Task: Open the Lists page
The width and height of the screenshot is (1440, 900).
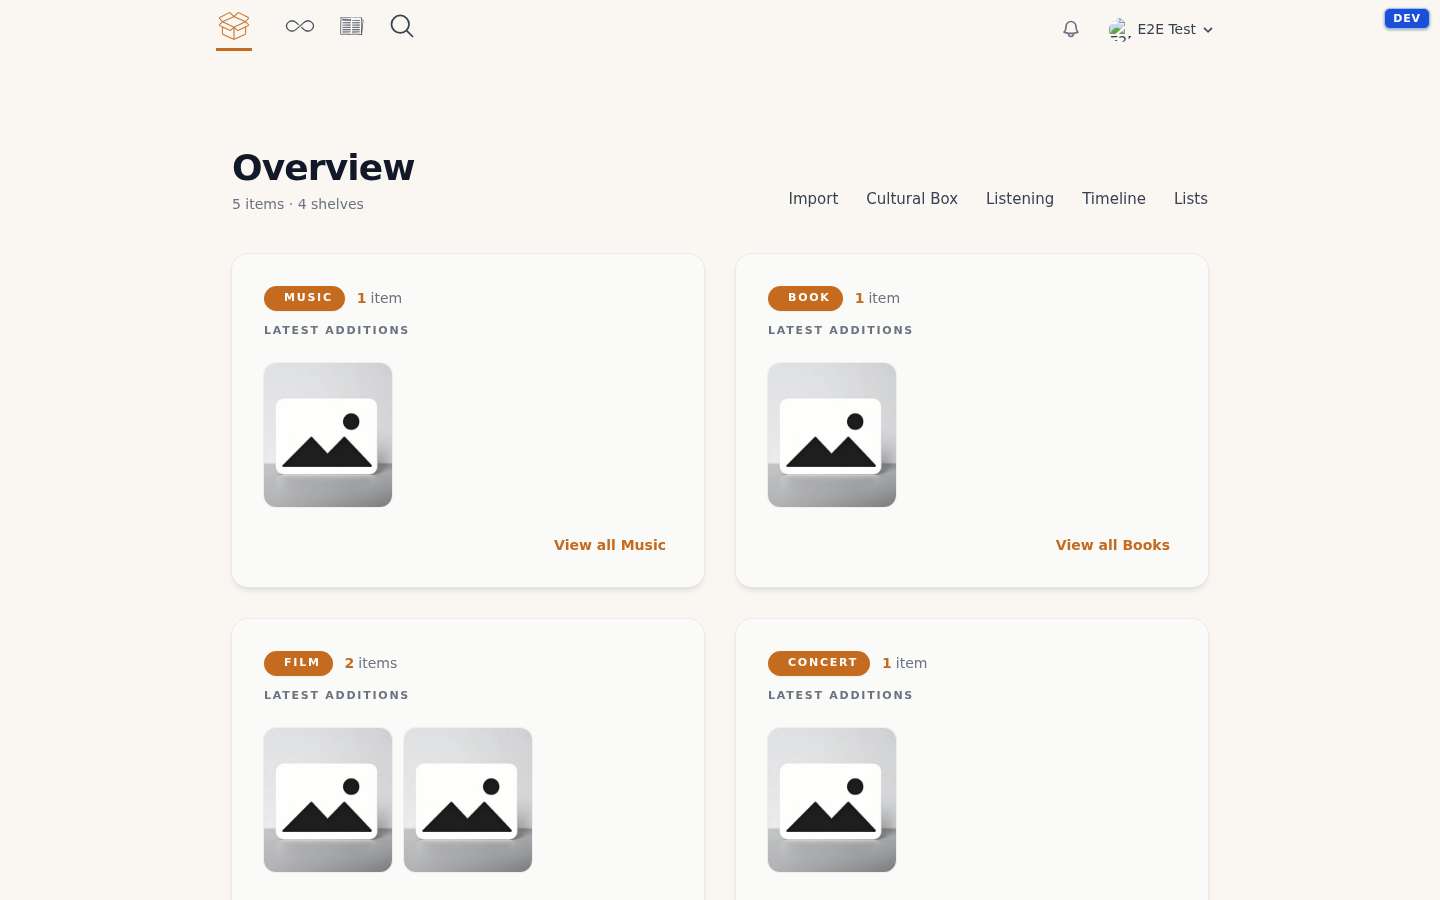Action: 1191,199
